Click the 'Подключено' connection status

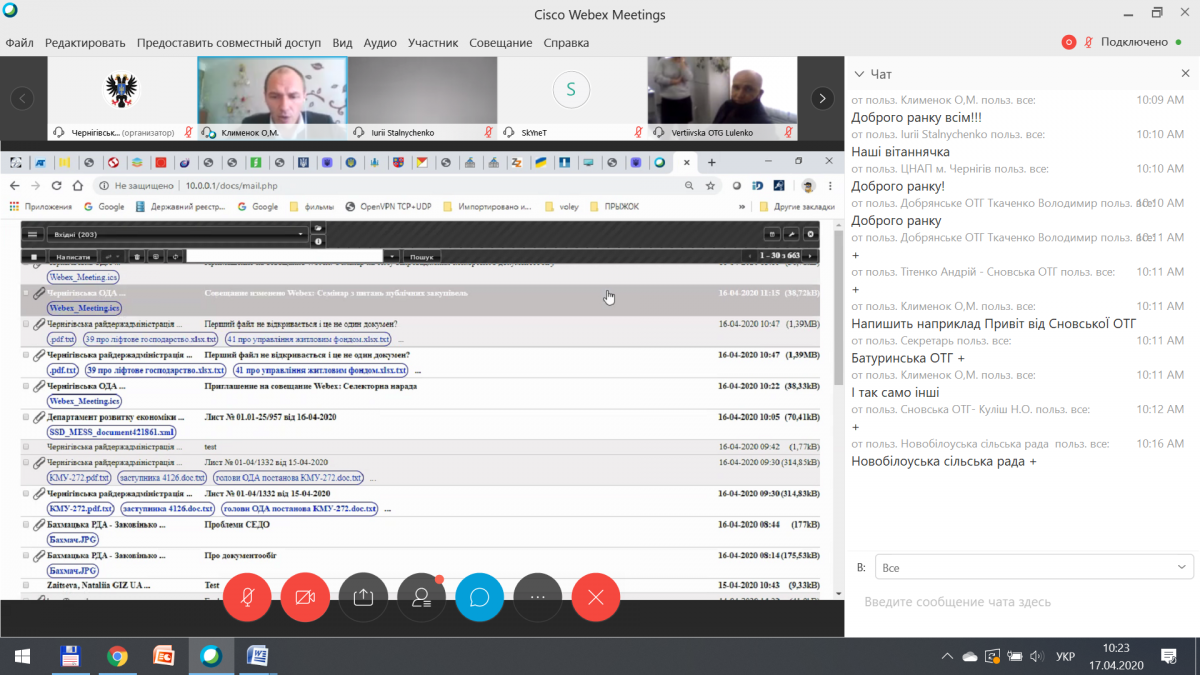[1134, 42]
